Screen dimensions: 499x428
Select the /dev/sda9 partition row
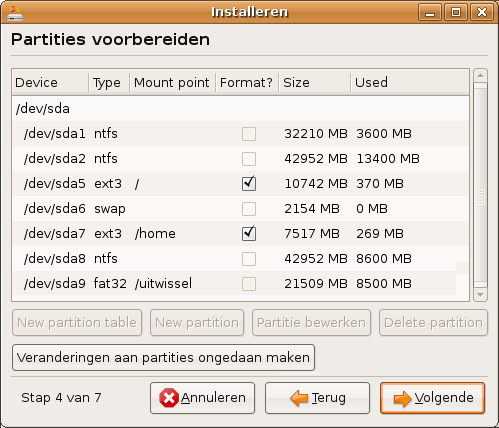point(241,284)
